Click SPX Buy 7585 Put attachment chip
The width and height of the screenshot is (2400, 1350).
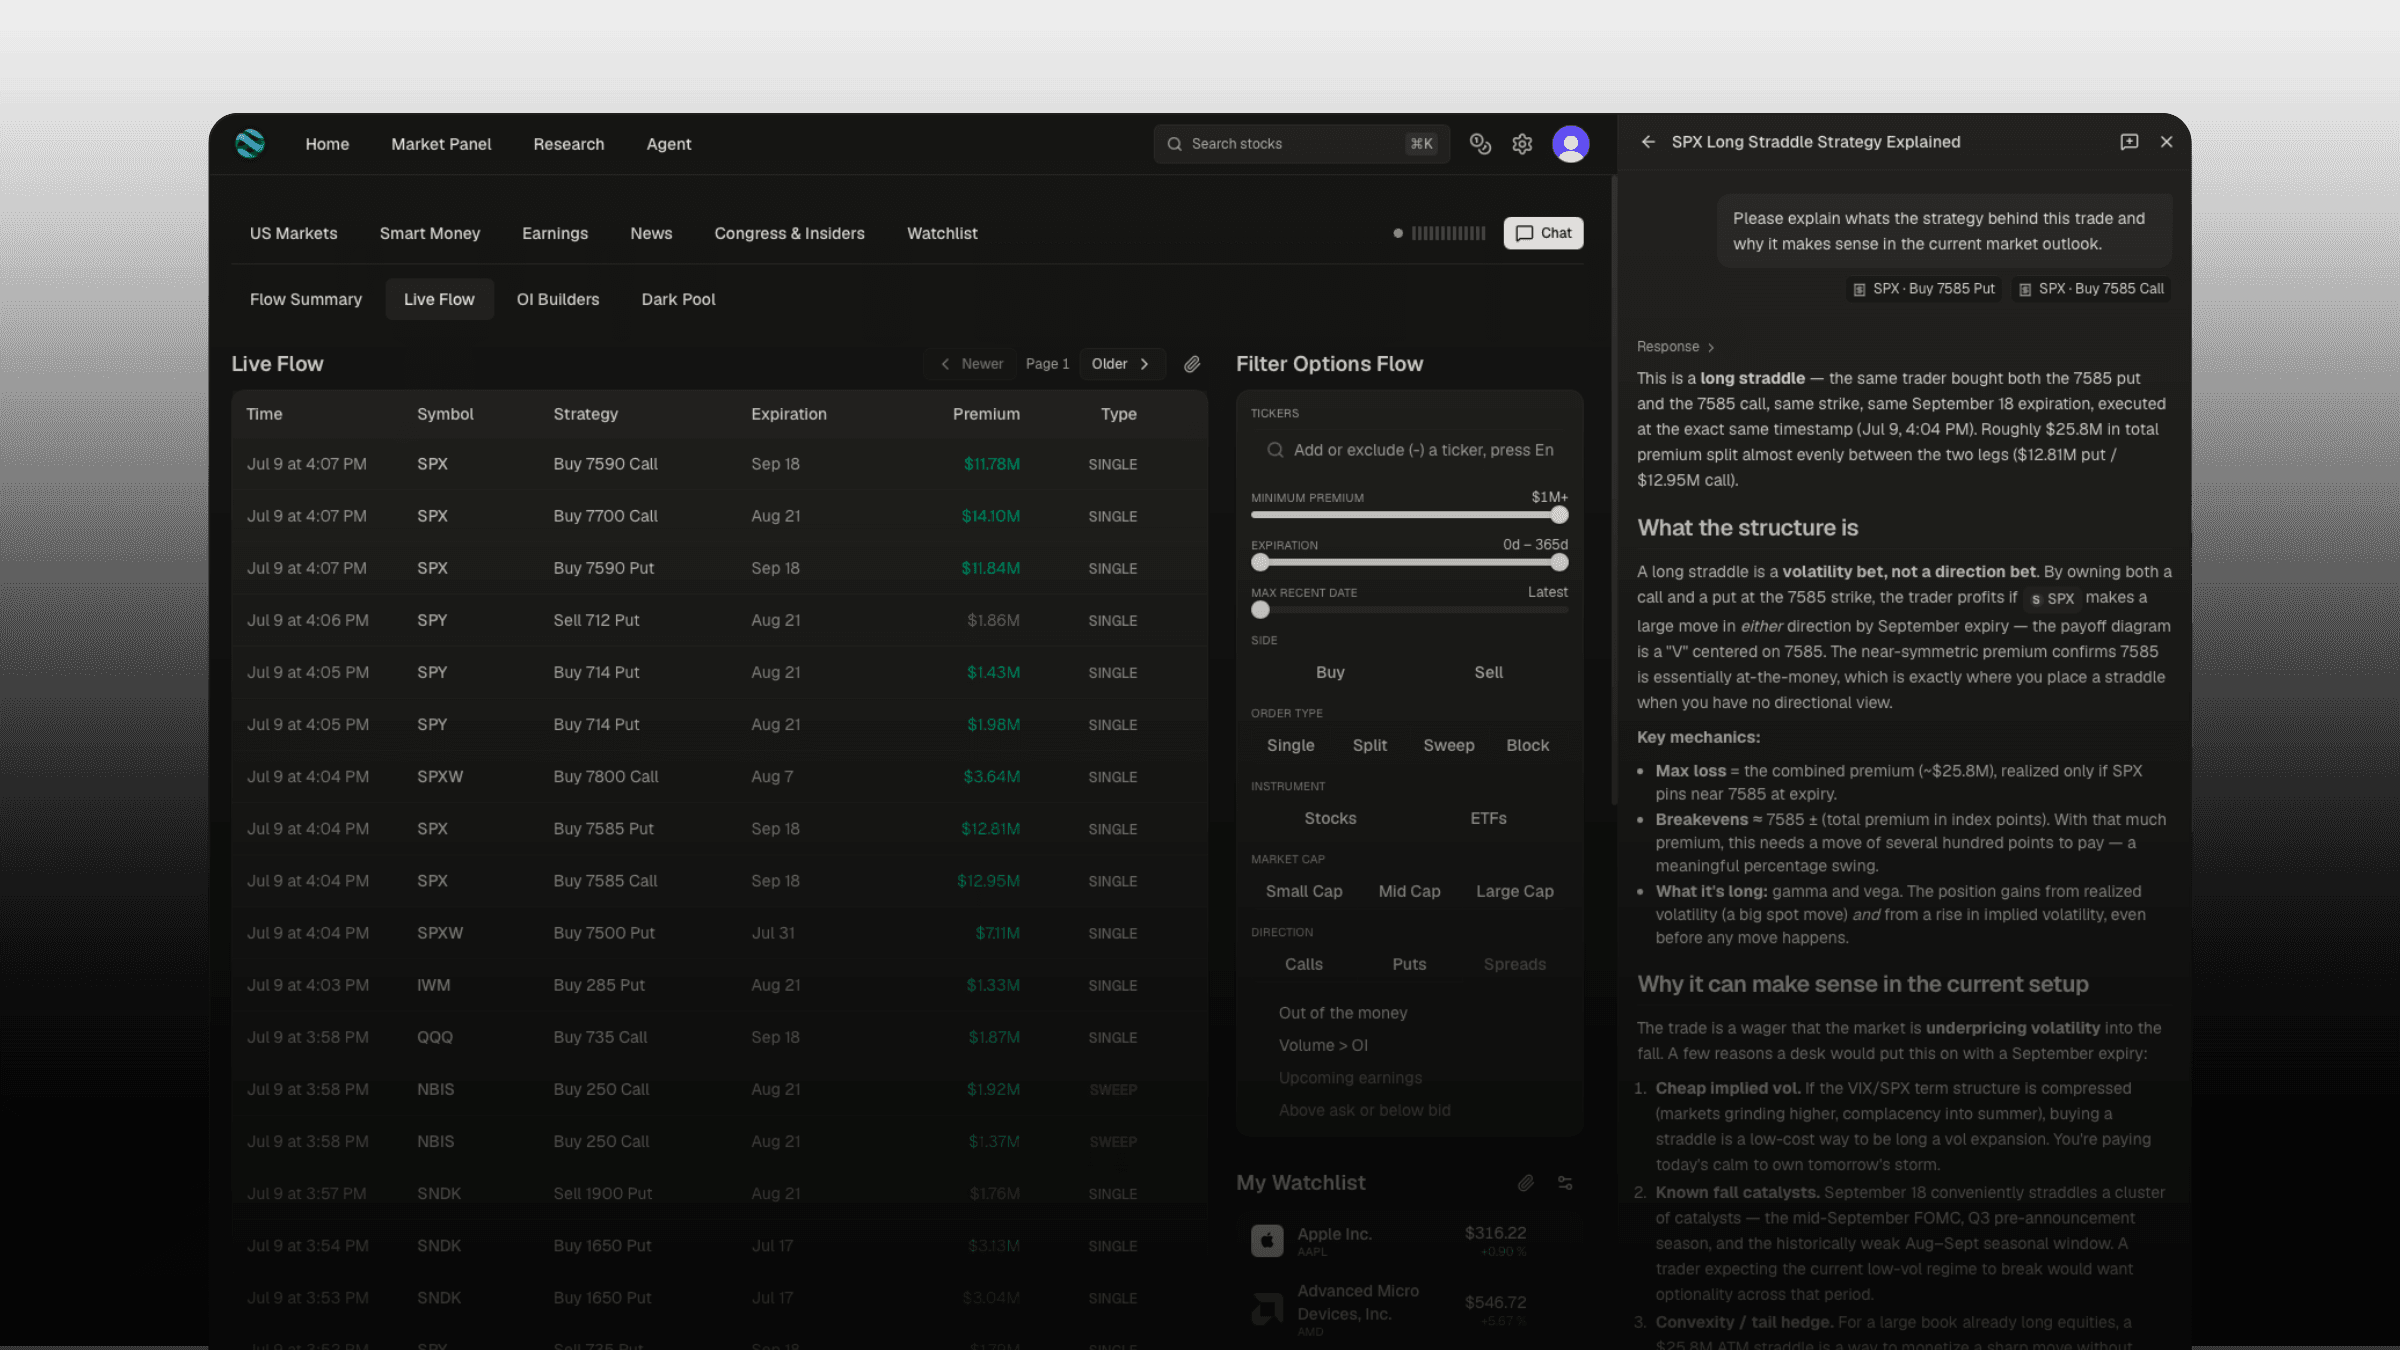(1924, 289)
